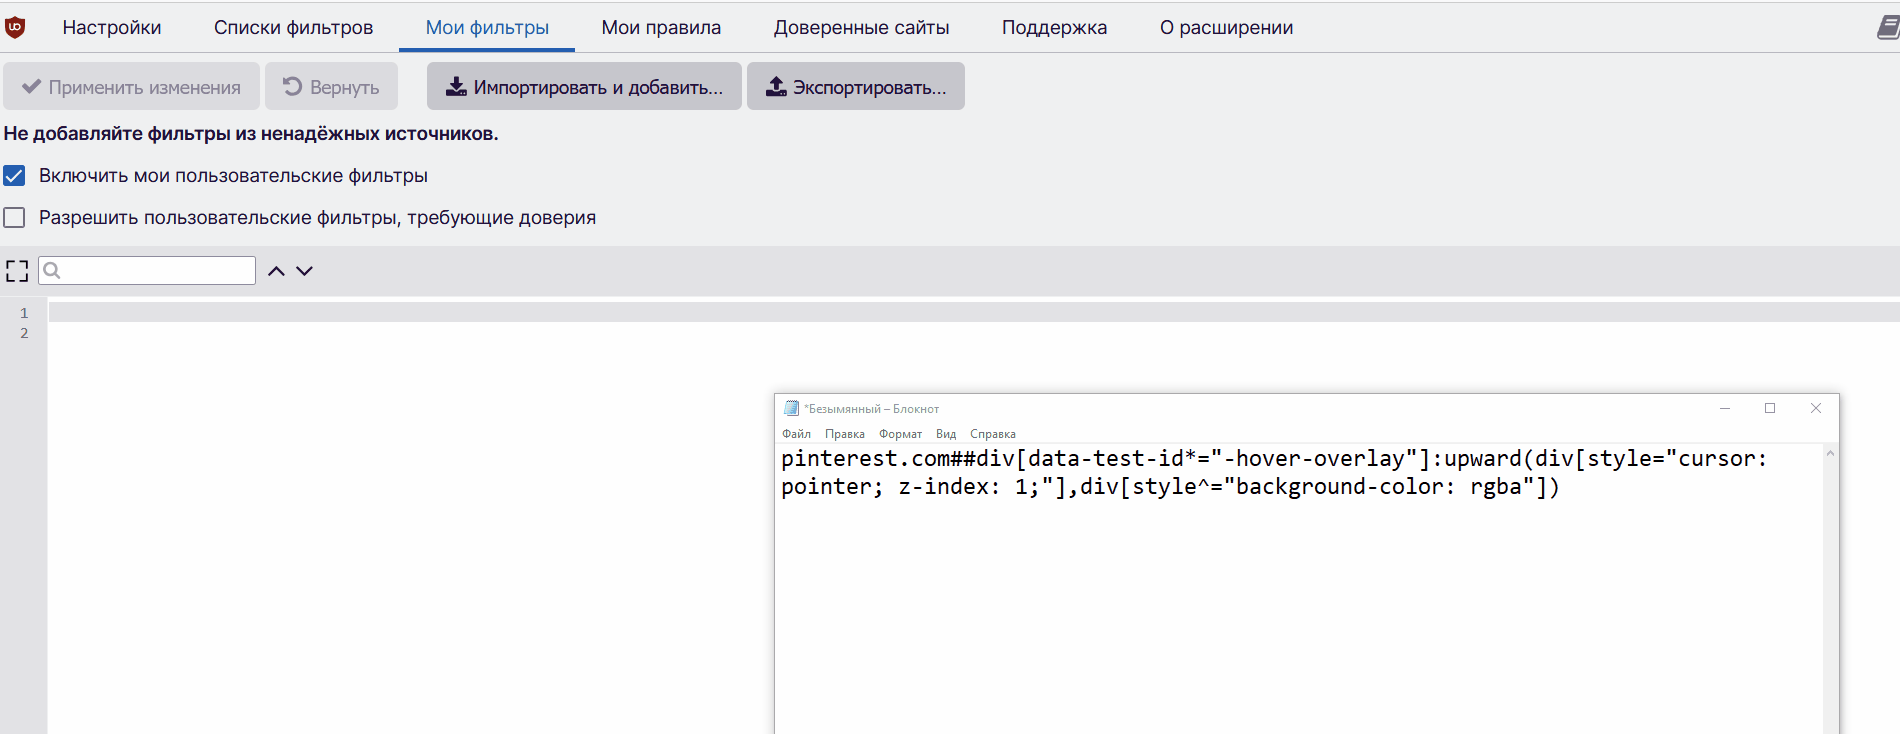Click the pinterest.com filter text in Notepad
Screen dimensions: 1900x734
coord(1274,472)
